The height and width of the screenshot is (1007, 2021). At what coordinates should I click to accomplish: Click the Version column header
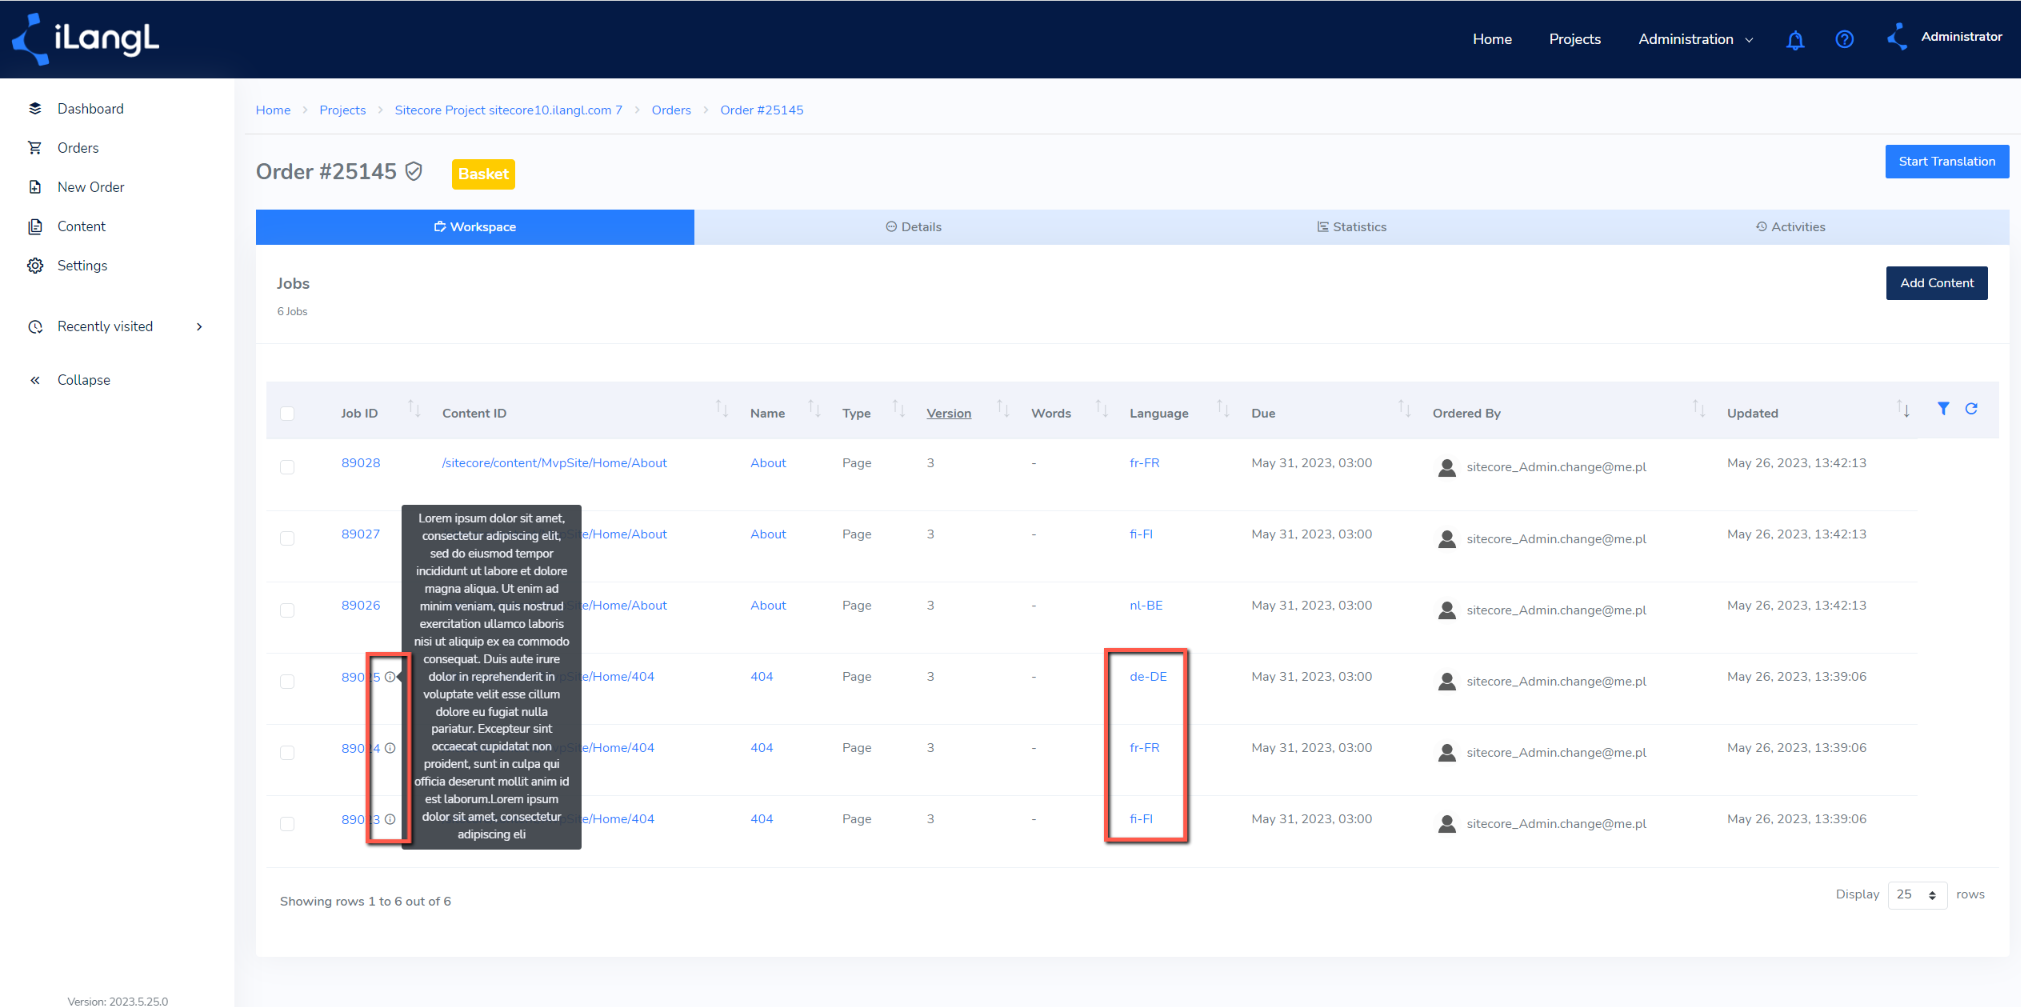pyautogui.click(x=948, y=413)
